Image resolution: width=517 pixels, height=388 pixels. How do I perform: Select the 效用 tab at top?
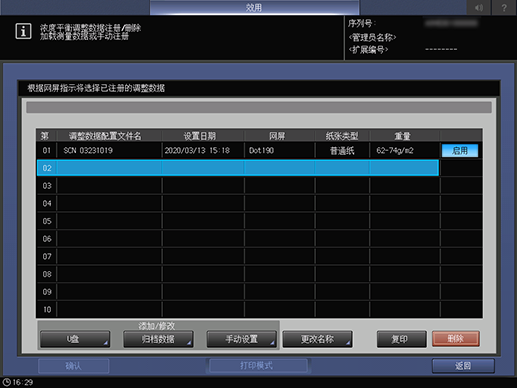pyautogui.click(x=254, y=7)
